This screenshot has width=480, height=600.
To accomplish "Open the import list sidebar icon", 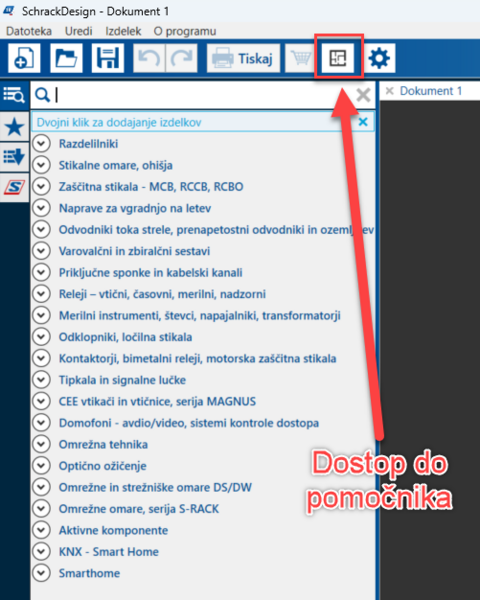I will coord(14,157).
